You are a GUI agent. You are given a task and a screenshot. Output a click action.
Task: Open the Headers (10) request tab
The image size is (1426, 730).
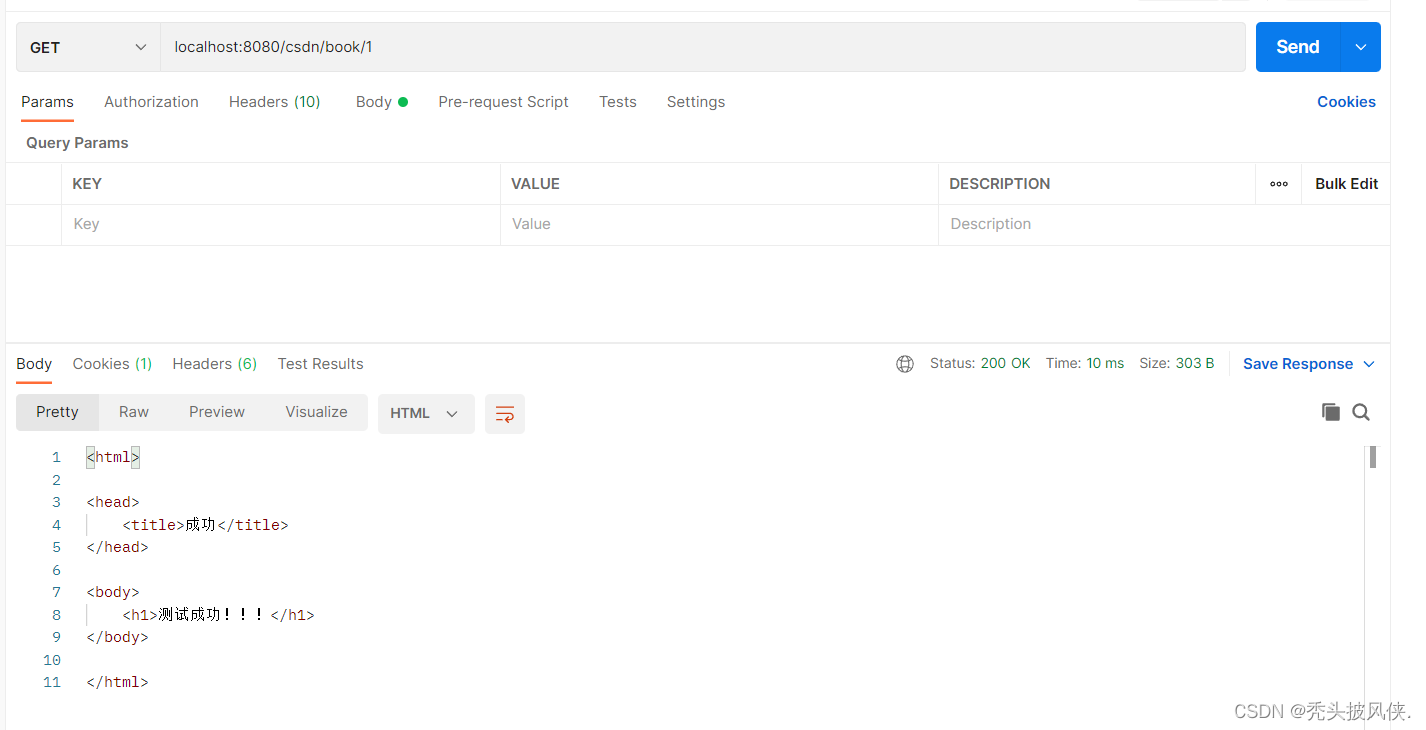tap(275, 102)
